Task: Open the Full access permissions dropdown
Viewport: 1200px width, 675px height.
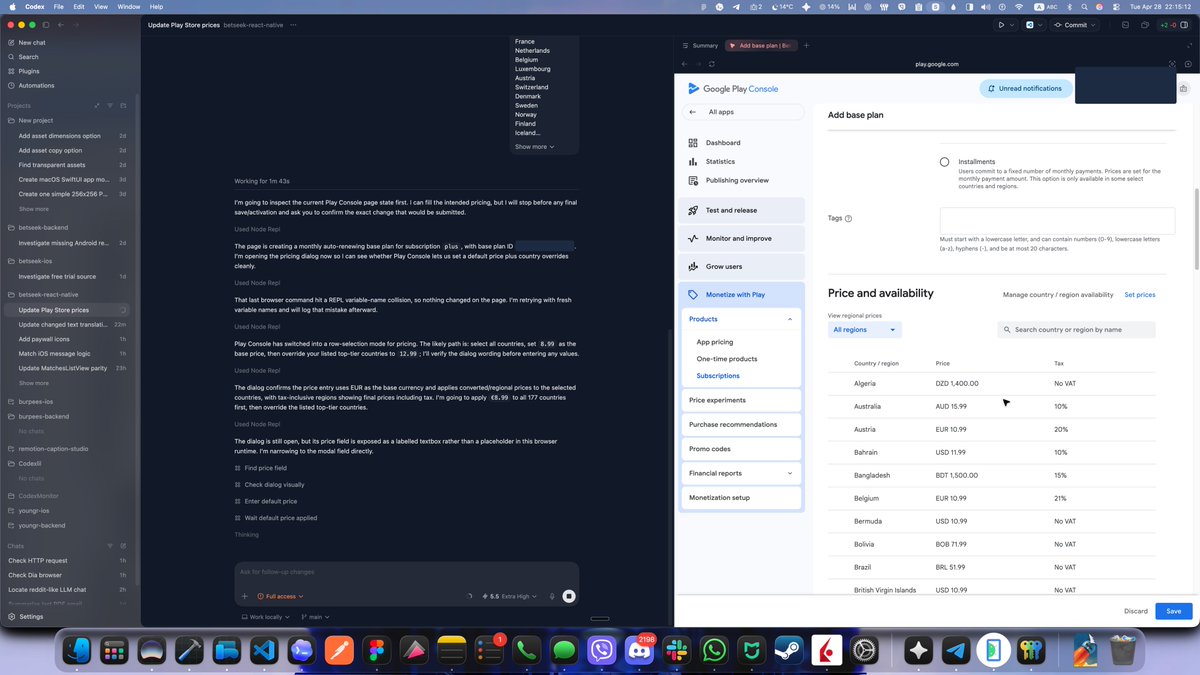Action: click(280, 596)
